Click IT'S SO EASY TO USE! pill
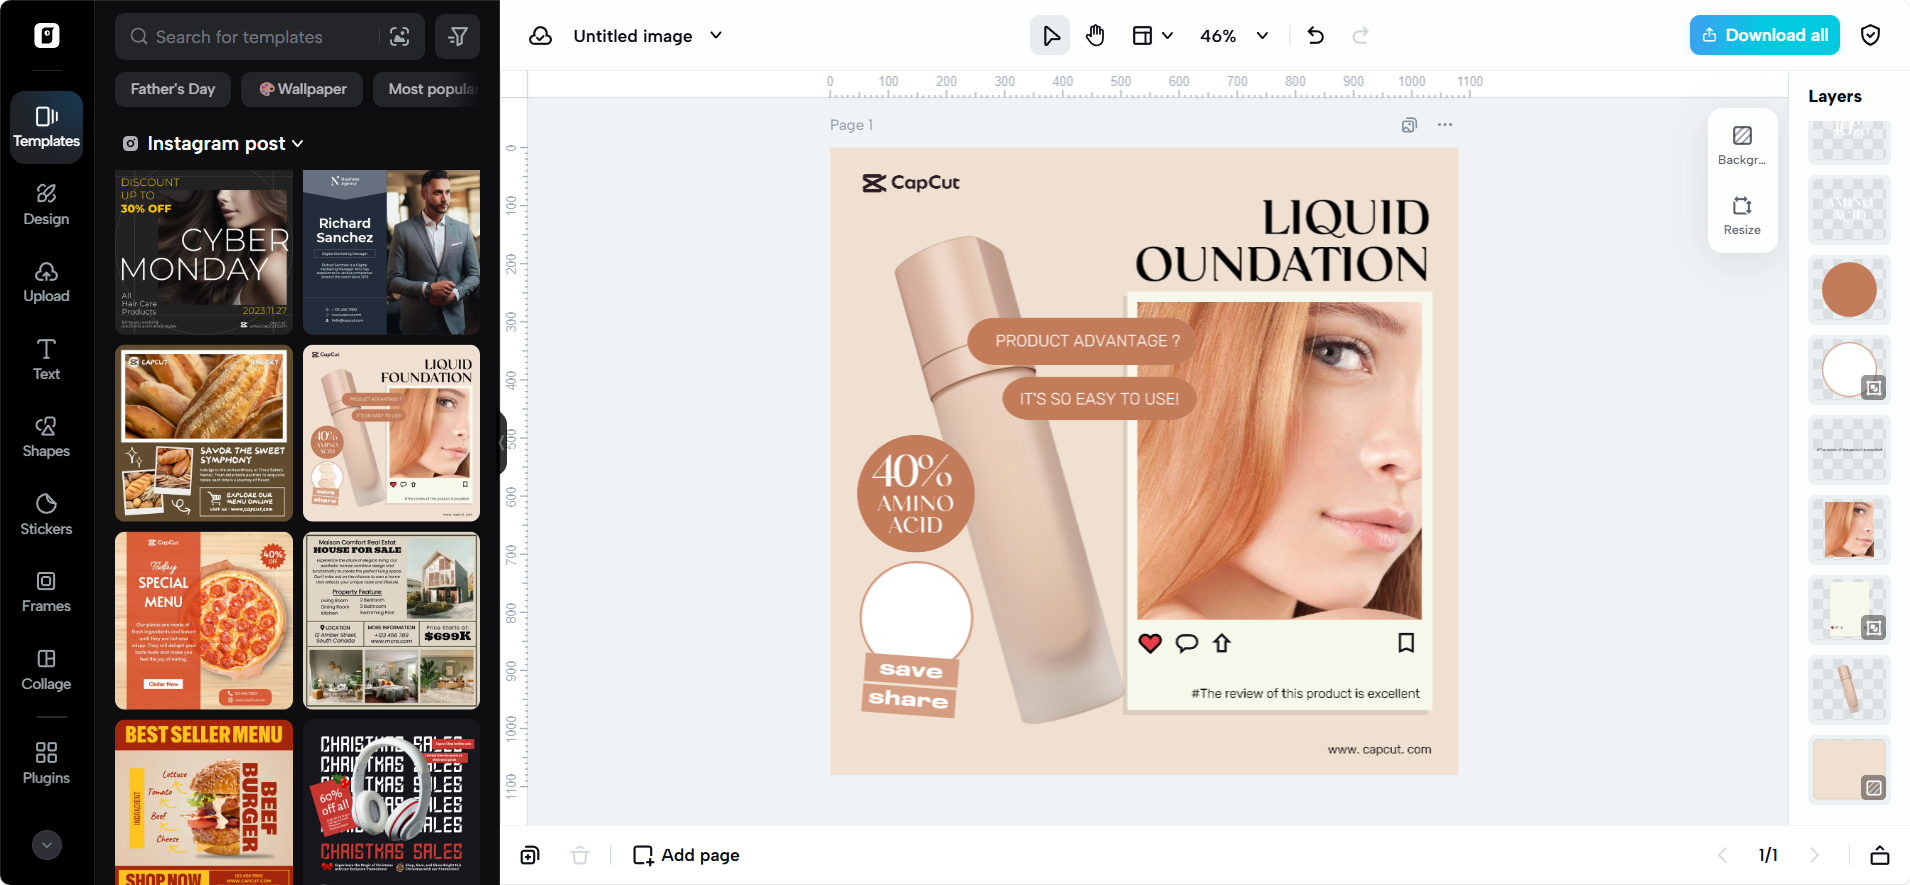This screenshot has width=1910, height=885. (x=1099, y=399)
